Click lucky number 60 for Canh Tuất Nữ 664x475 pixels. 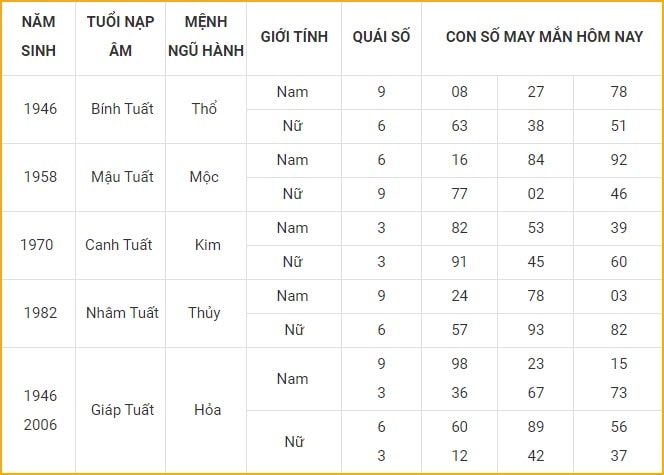pyautogui.click(x=619, y=262)
